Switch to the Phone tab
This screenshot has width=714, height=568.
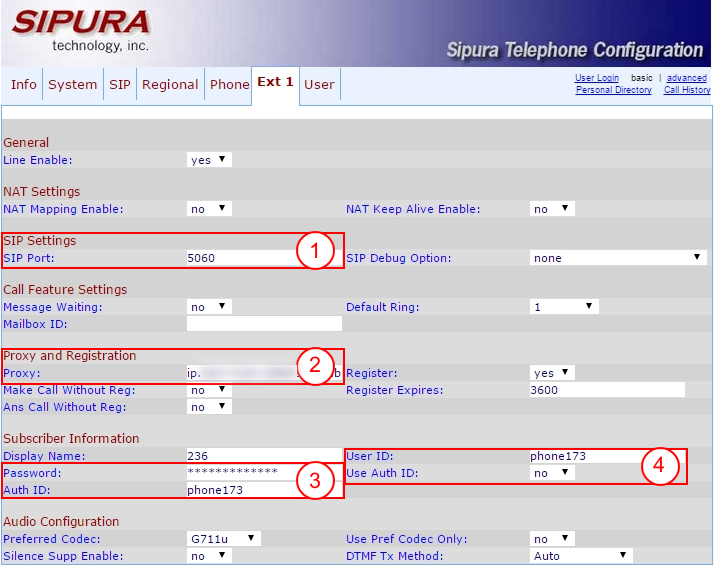point(230,84)
